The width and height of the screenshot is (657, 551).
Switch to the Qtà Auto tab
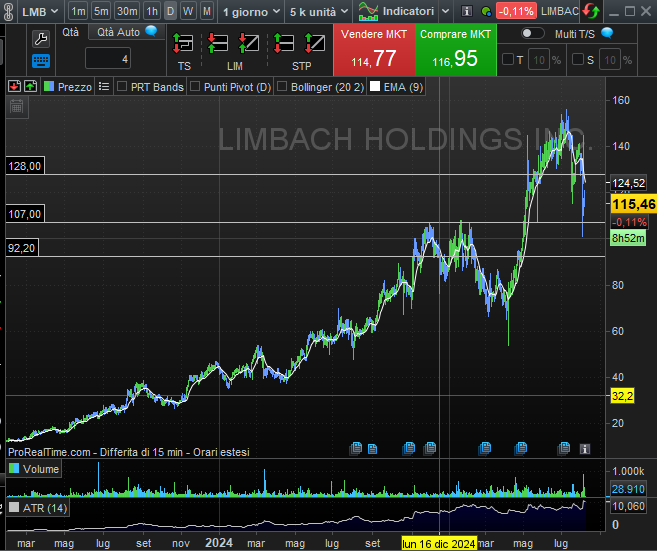pyautogui.click(x=121, y=31)
